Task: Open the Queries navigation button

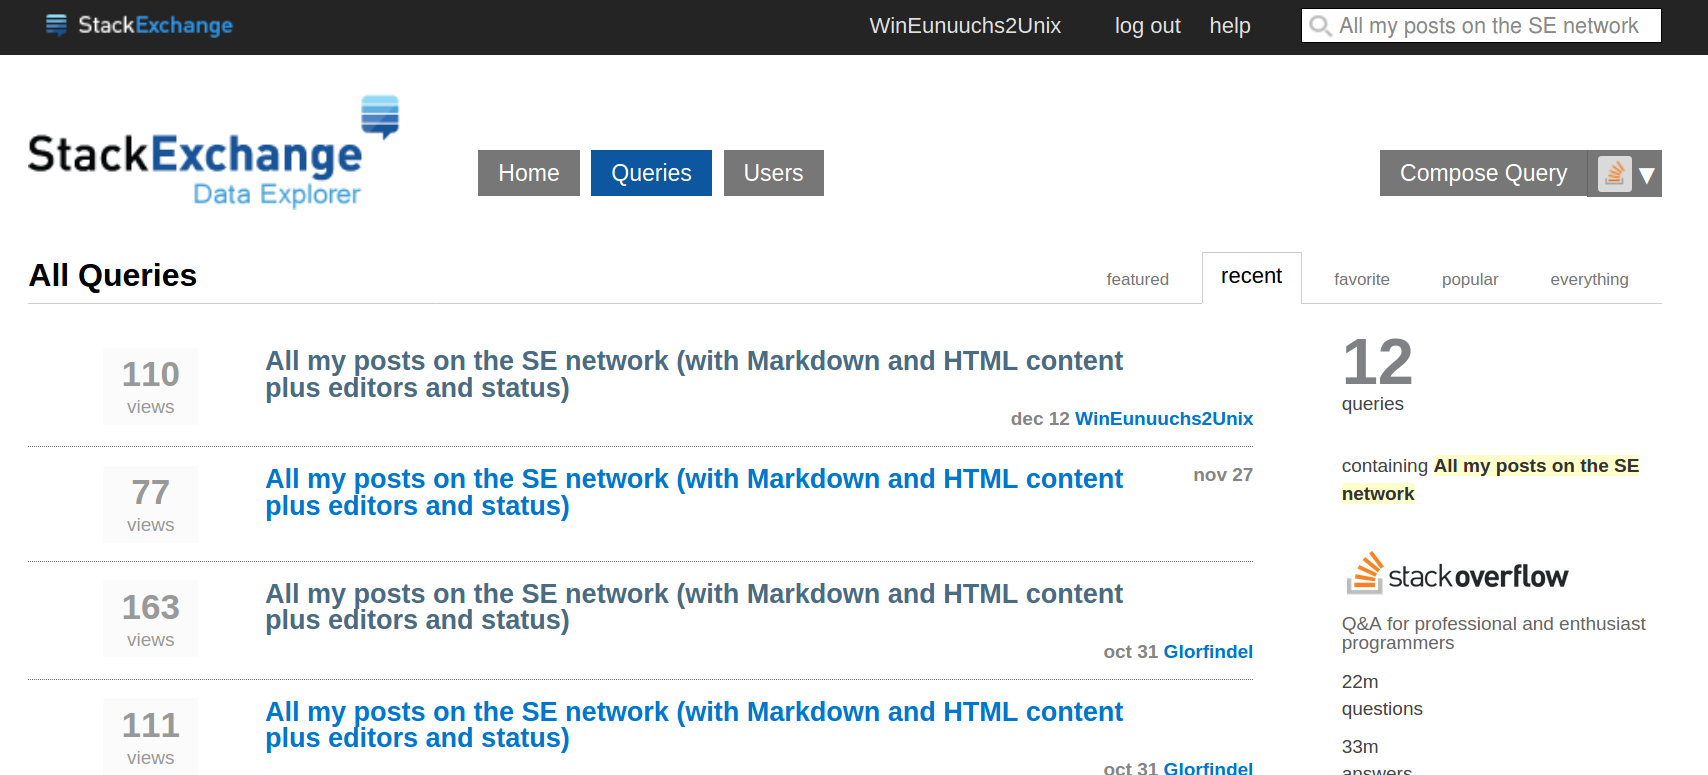Action: point(651,173)
